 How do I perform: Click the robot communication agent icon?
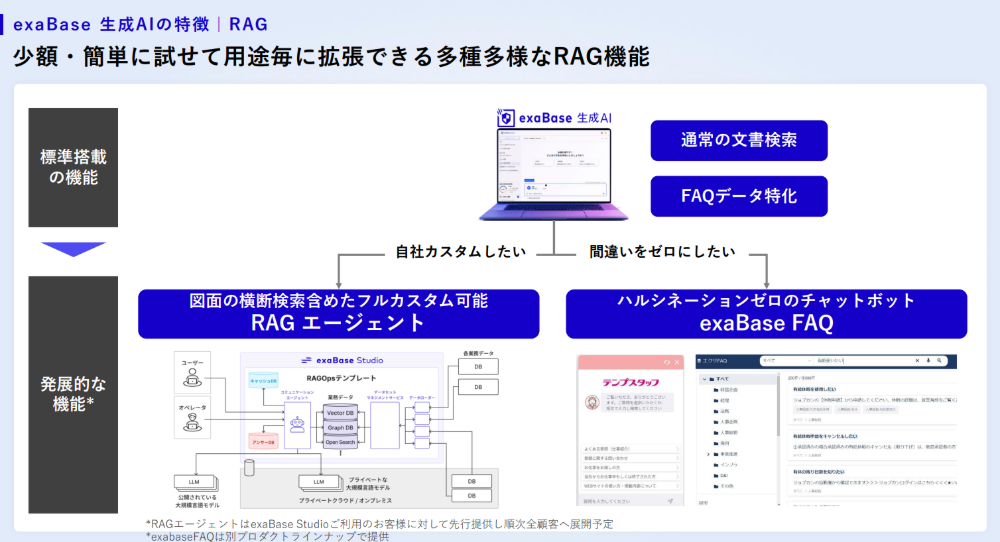(x=295, y=423)
